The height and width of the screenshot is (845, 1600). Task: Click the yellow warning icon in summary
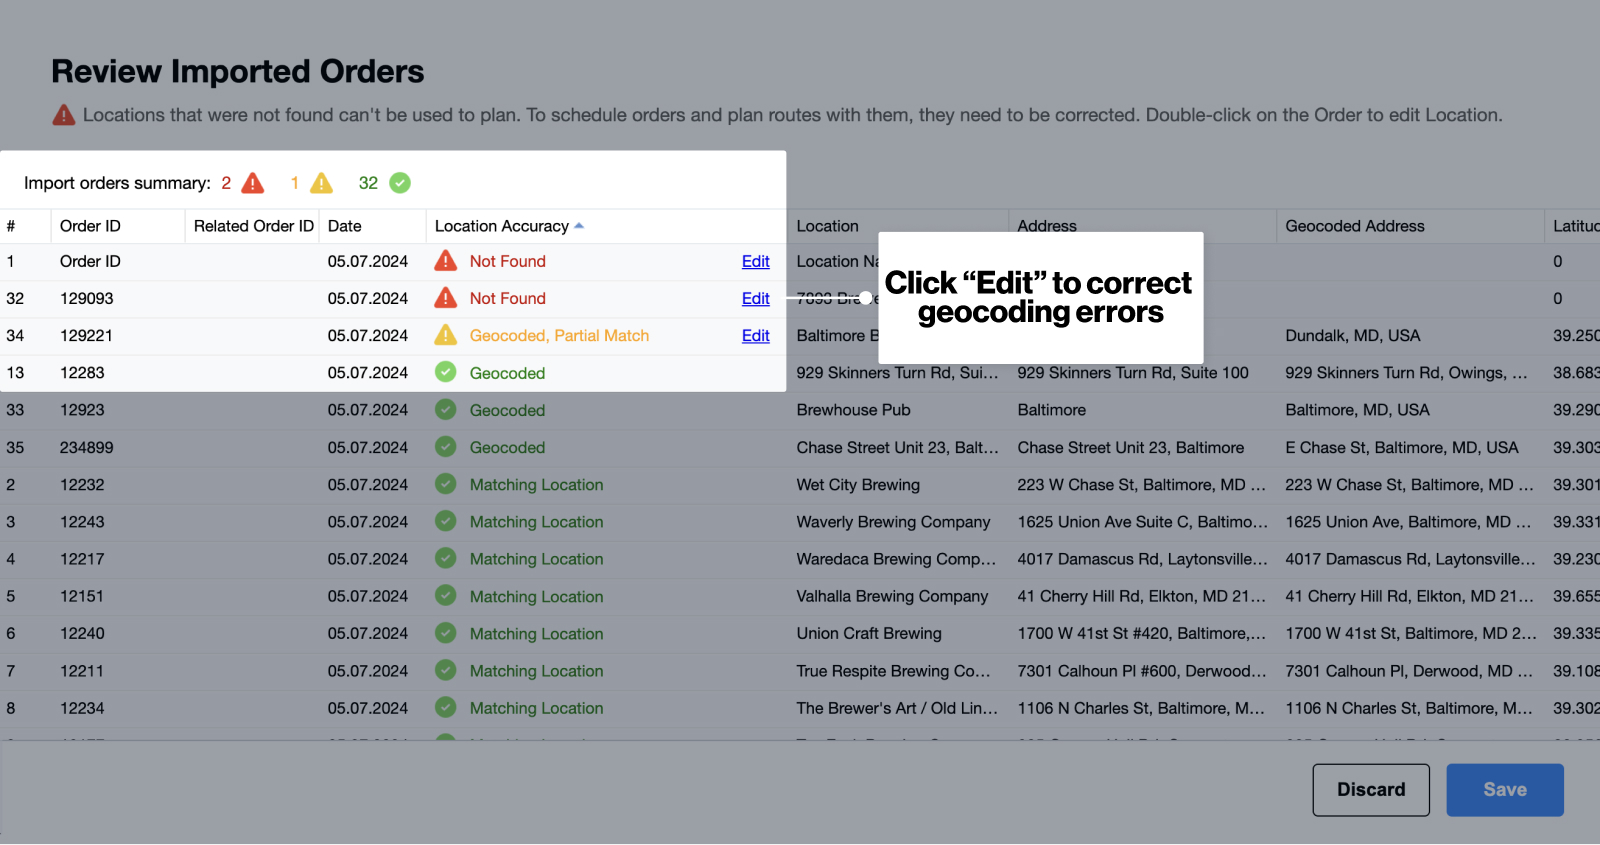(x=321, y=183)
